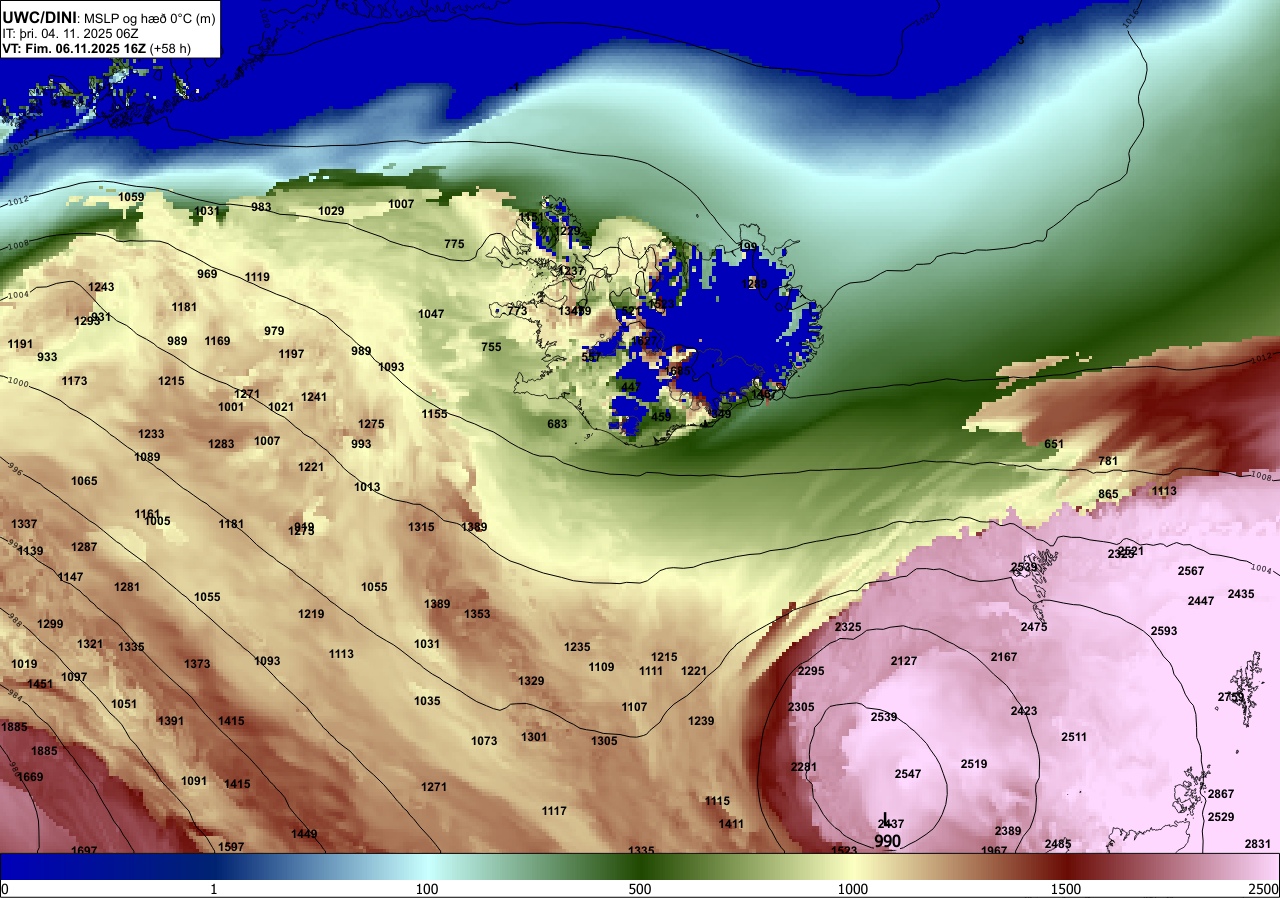Click the freezing-level value 1411

731,824
